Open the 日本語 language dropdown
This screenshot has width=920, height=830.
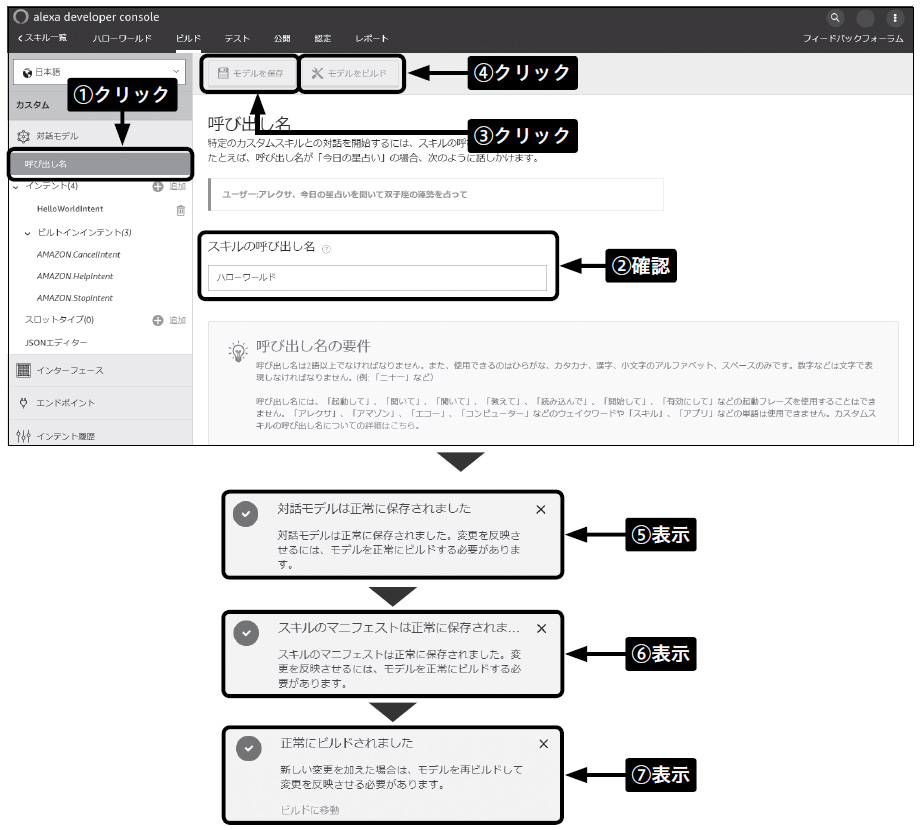(x=99, y=72)
